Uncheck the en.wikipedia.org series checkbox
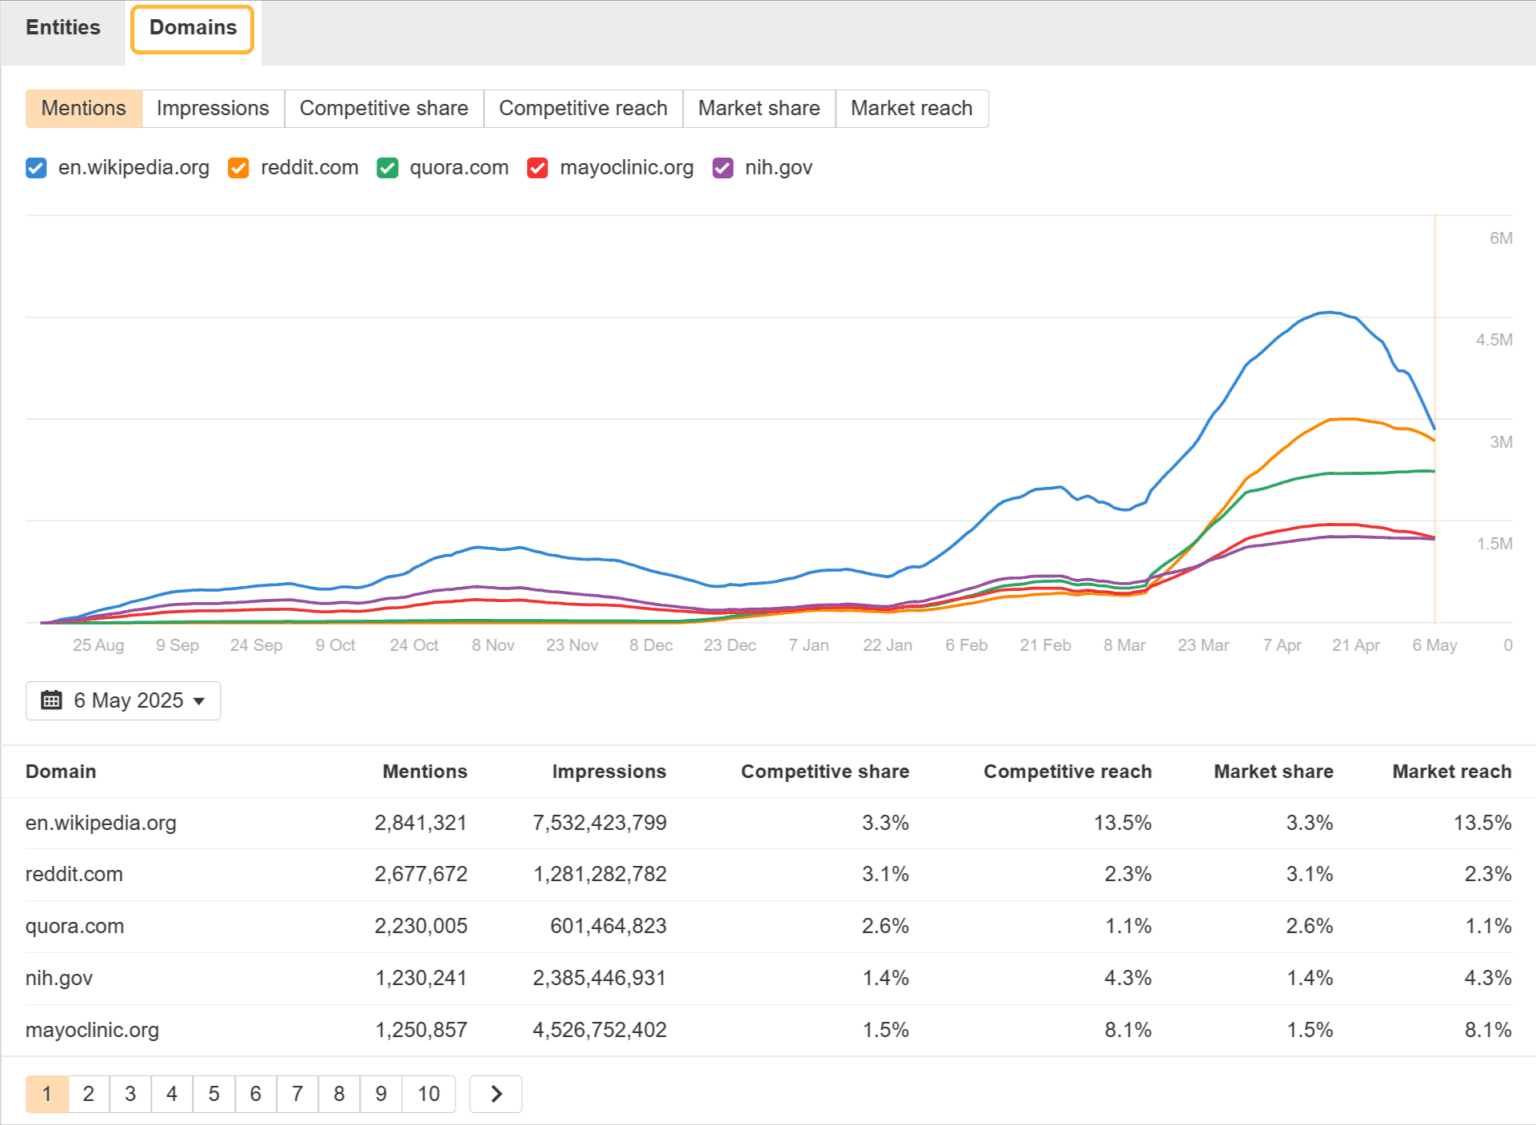This screenshot has height=1125, width=1536. click(x=36, y=168)
